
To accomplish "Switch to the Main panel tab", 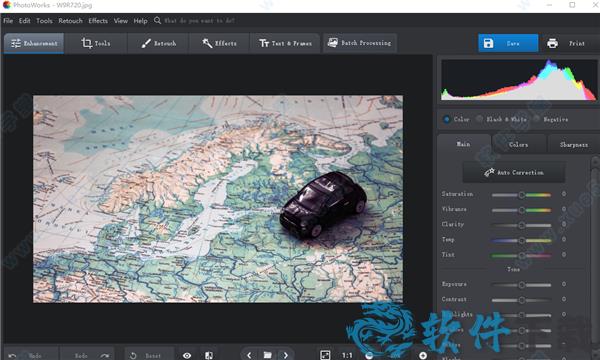I will [464, 144].
